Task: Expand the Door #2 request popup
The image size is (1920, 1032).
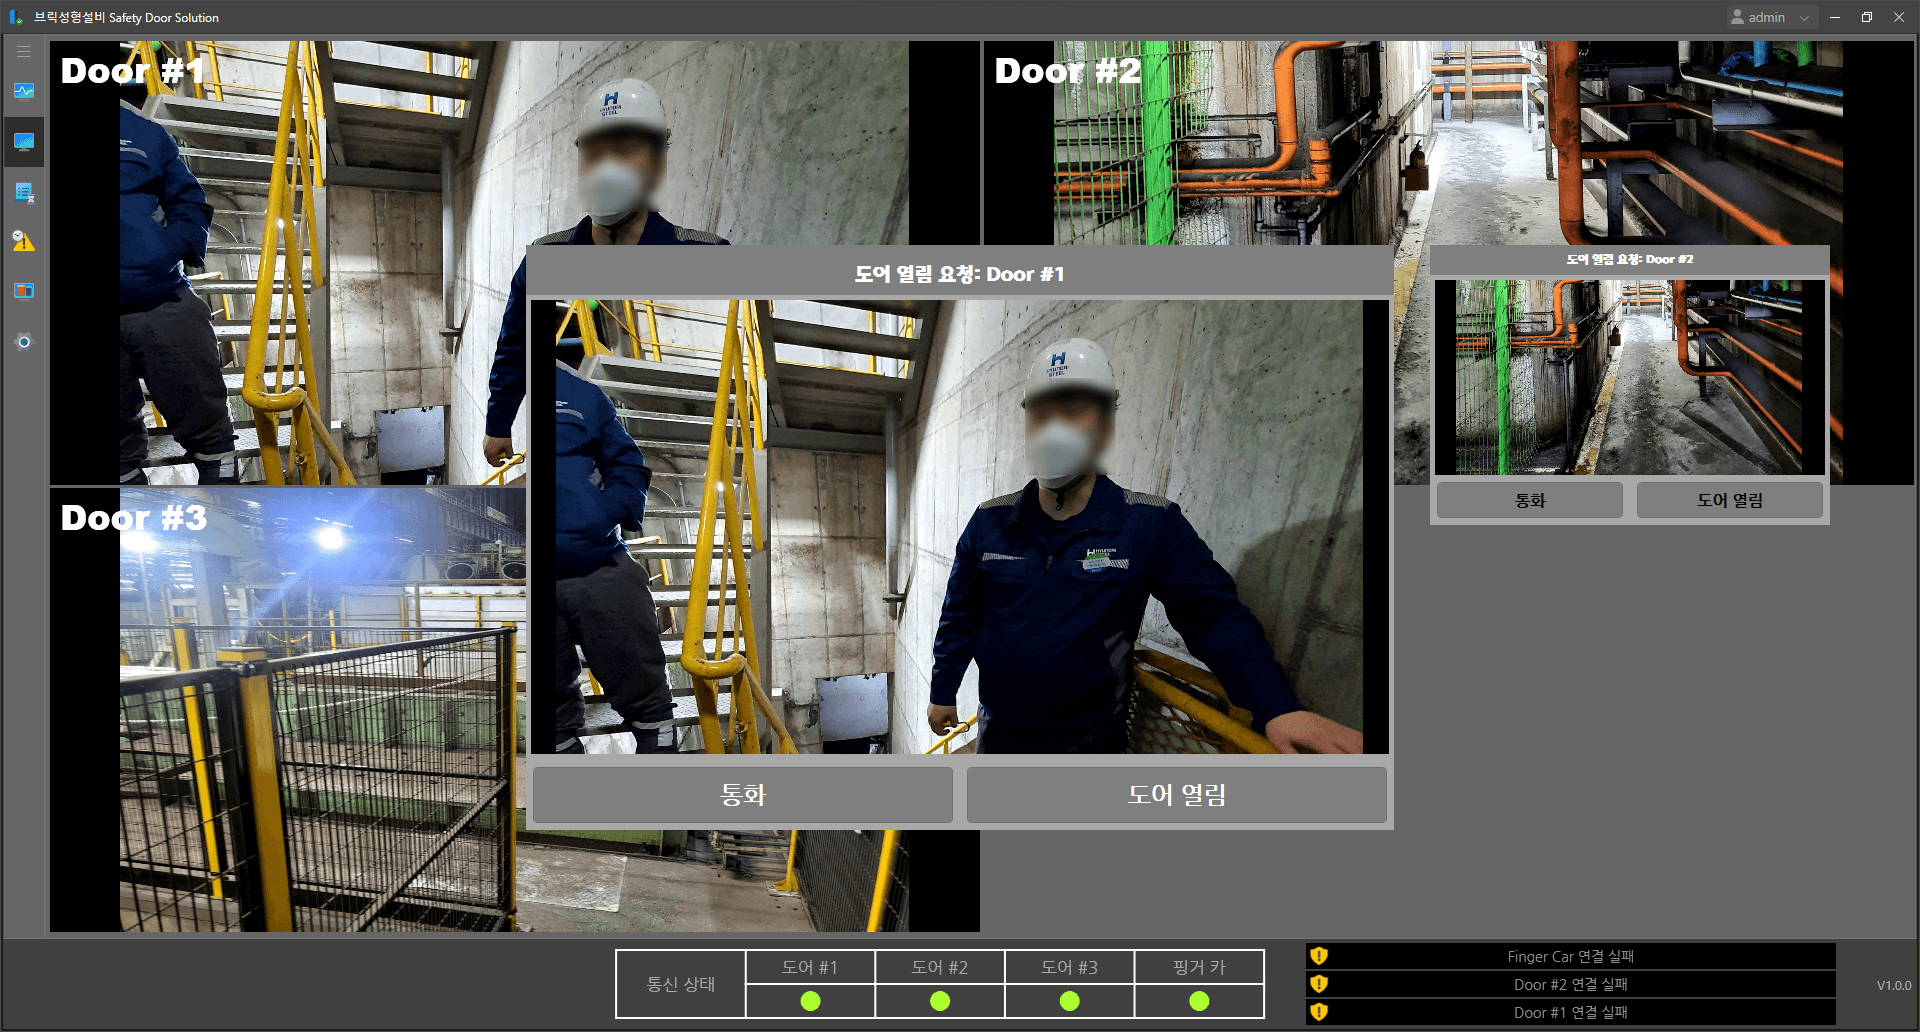Action: (1628, 259)
